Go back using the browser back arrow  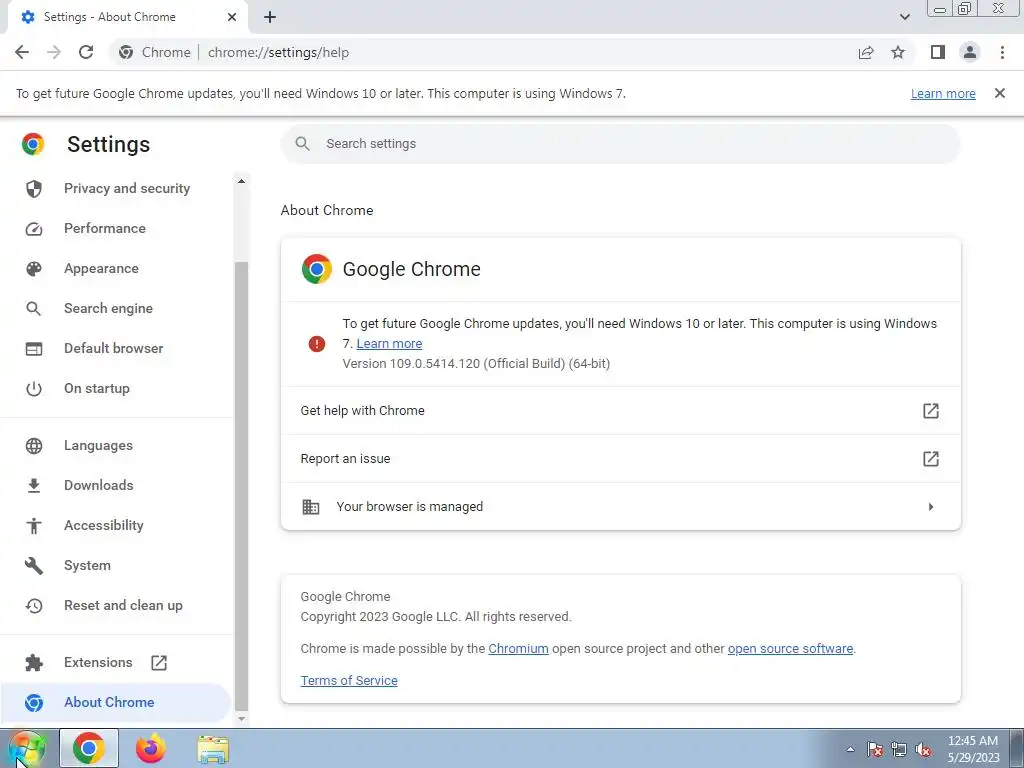coord(22,52)
